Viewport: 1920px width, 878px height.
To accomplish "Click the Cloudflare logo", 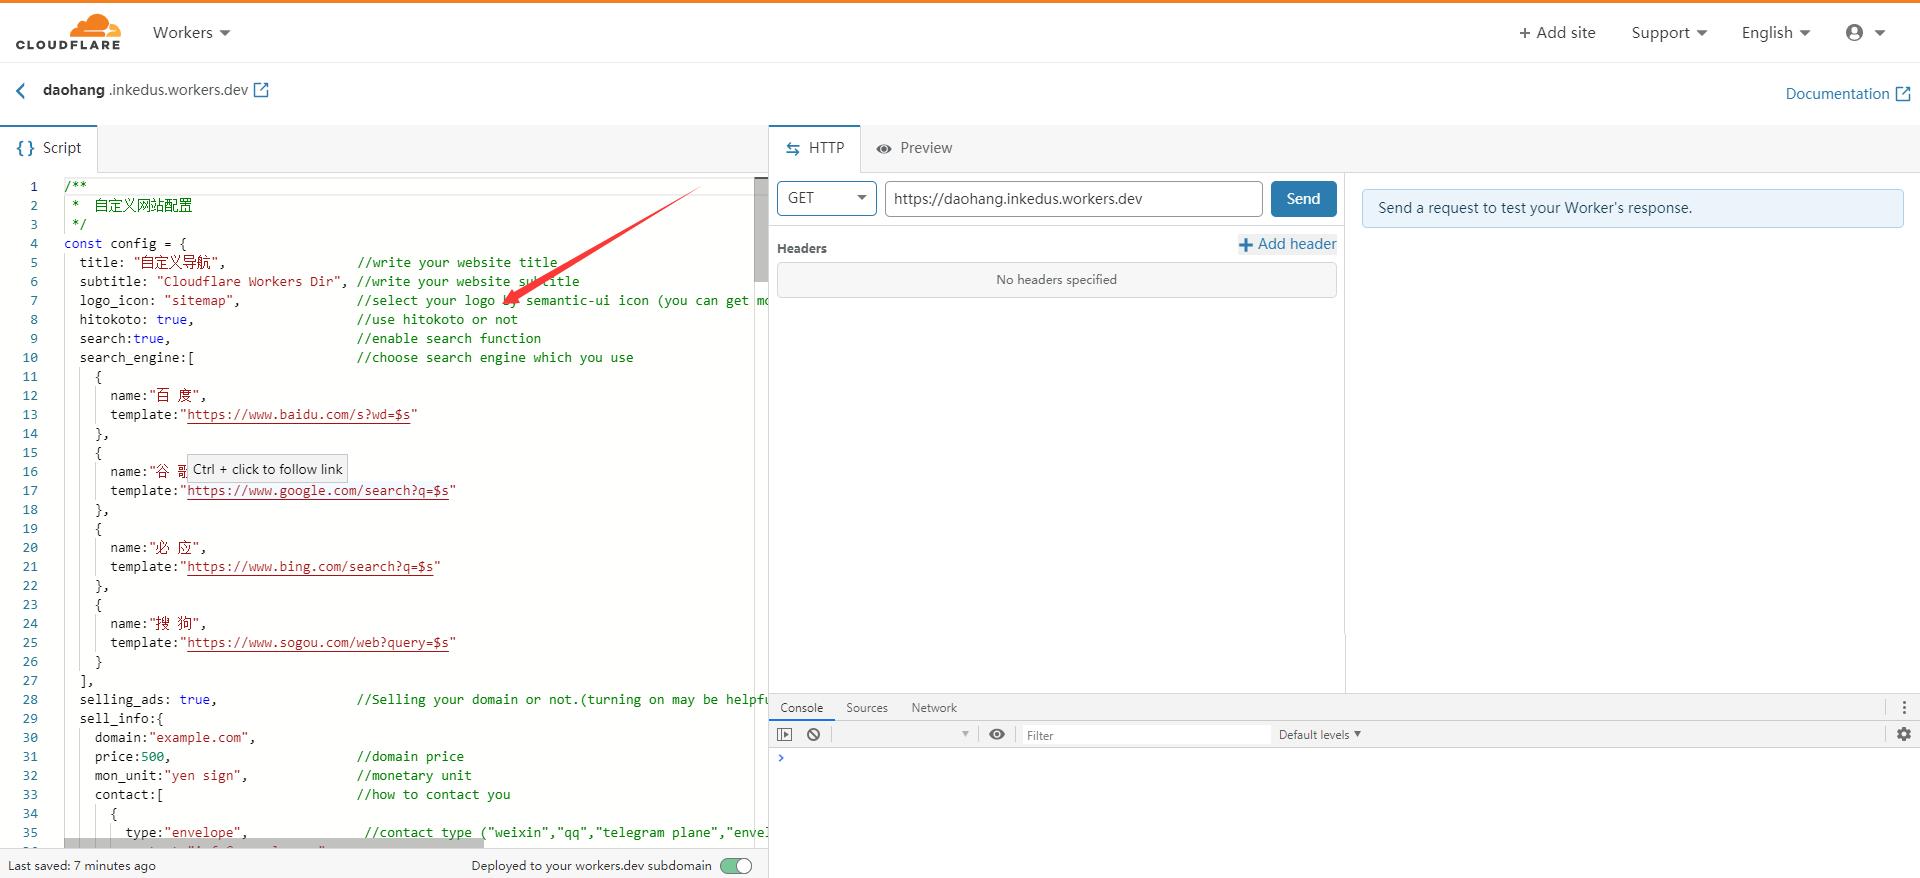I will point(68,32).
